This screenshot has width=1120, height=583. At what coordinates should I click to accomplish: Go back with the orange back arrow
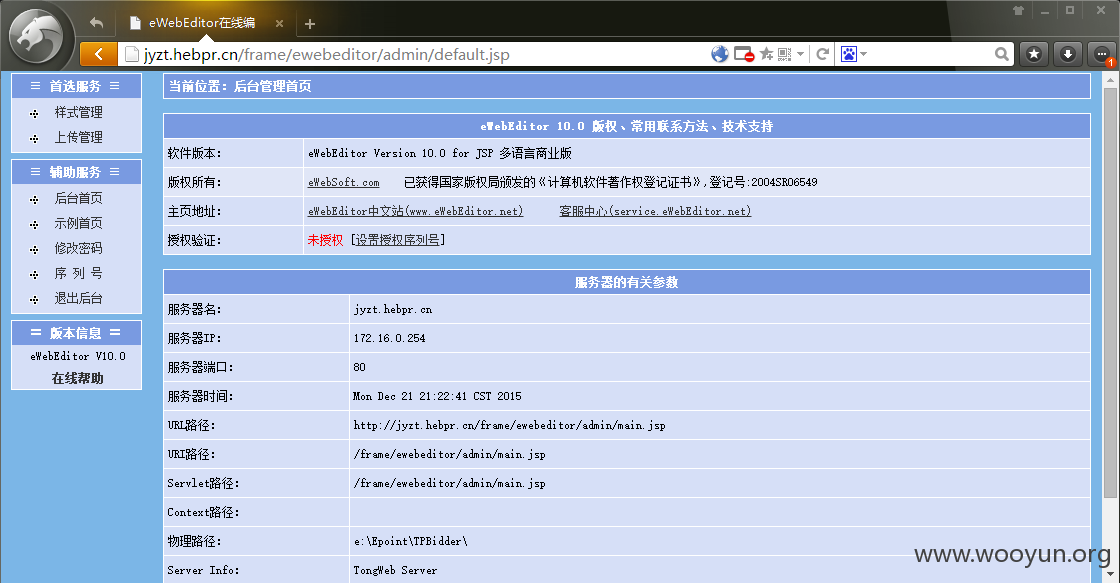(99, 54)
